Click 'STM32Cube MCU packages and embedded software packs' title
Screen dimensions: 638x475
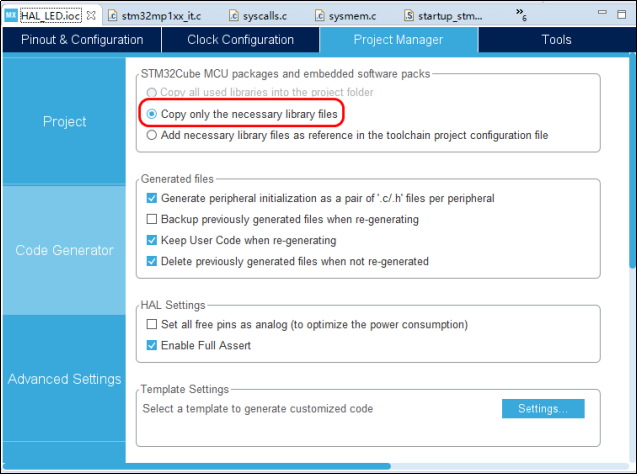tap(285, 74)
